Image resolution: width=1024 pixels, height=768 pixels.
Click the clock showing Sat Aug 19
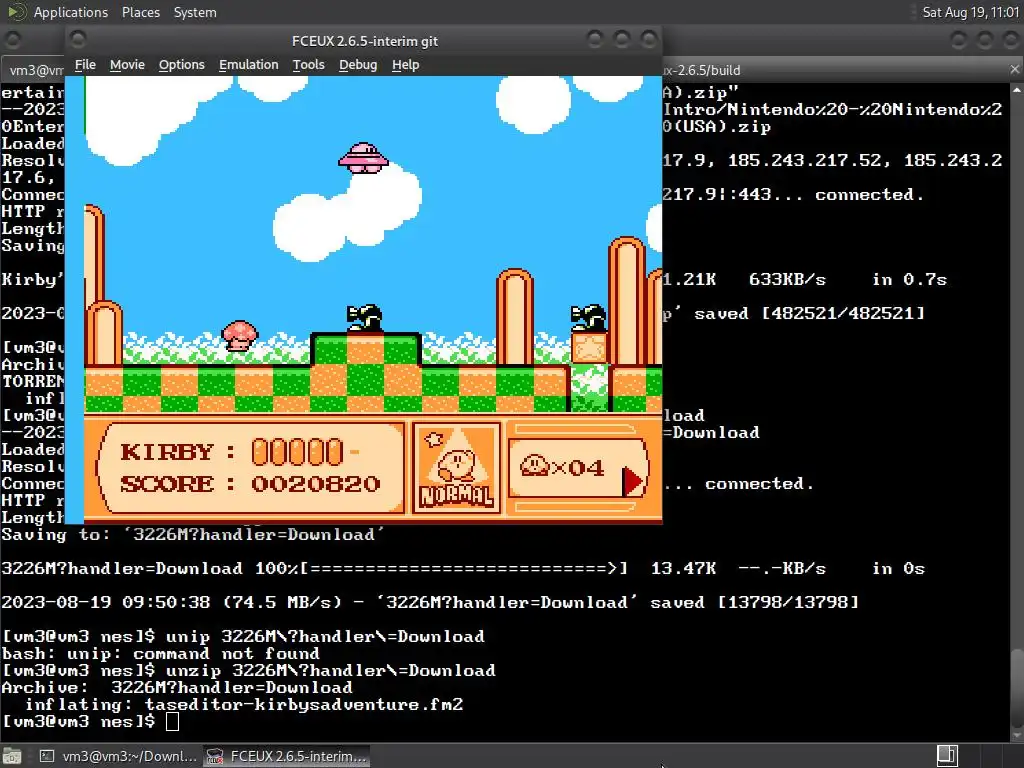(x=970, y=12)
